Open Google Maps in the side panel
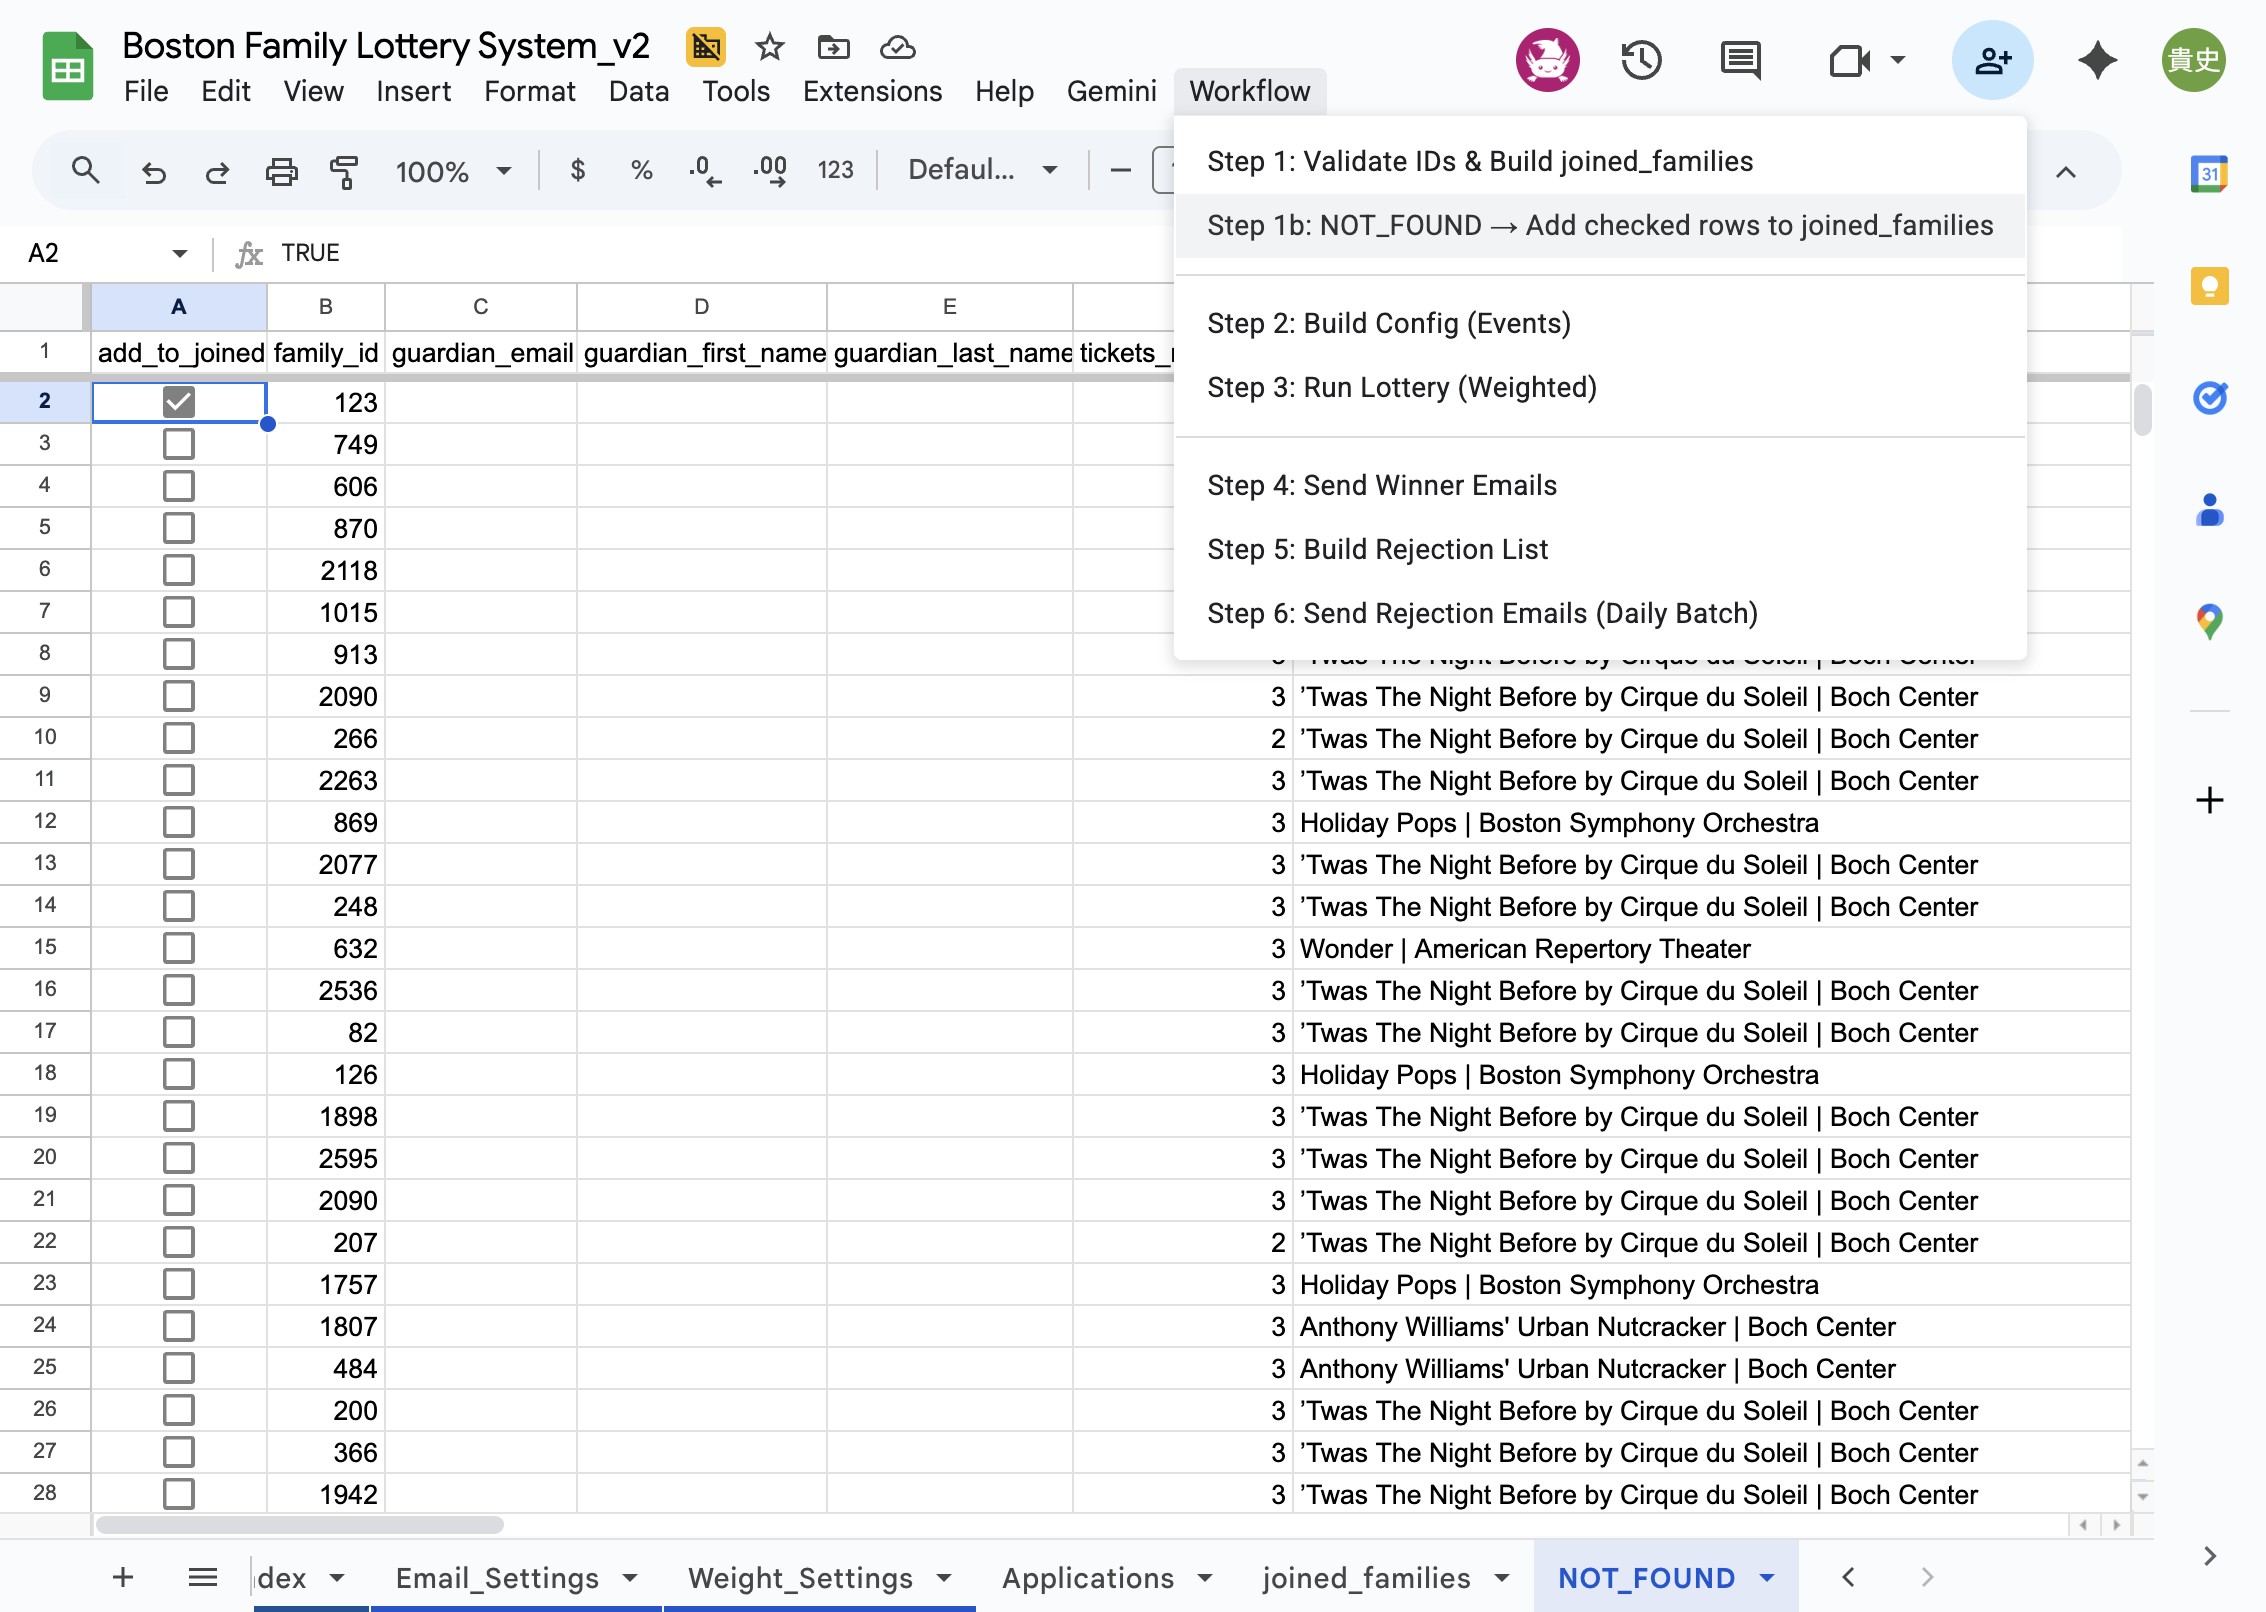This screenshot has height=1612, width=2266. 2209,622
